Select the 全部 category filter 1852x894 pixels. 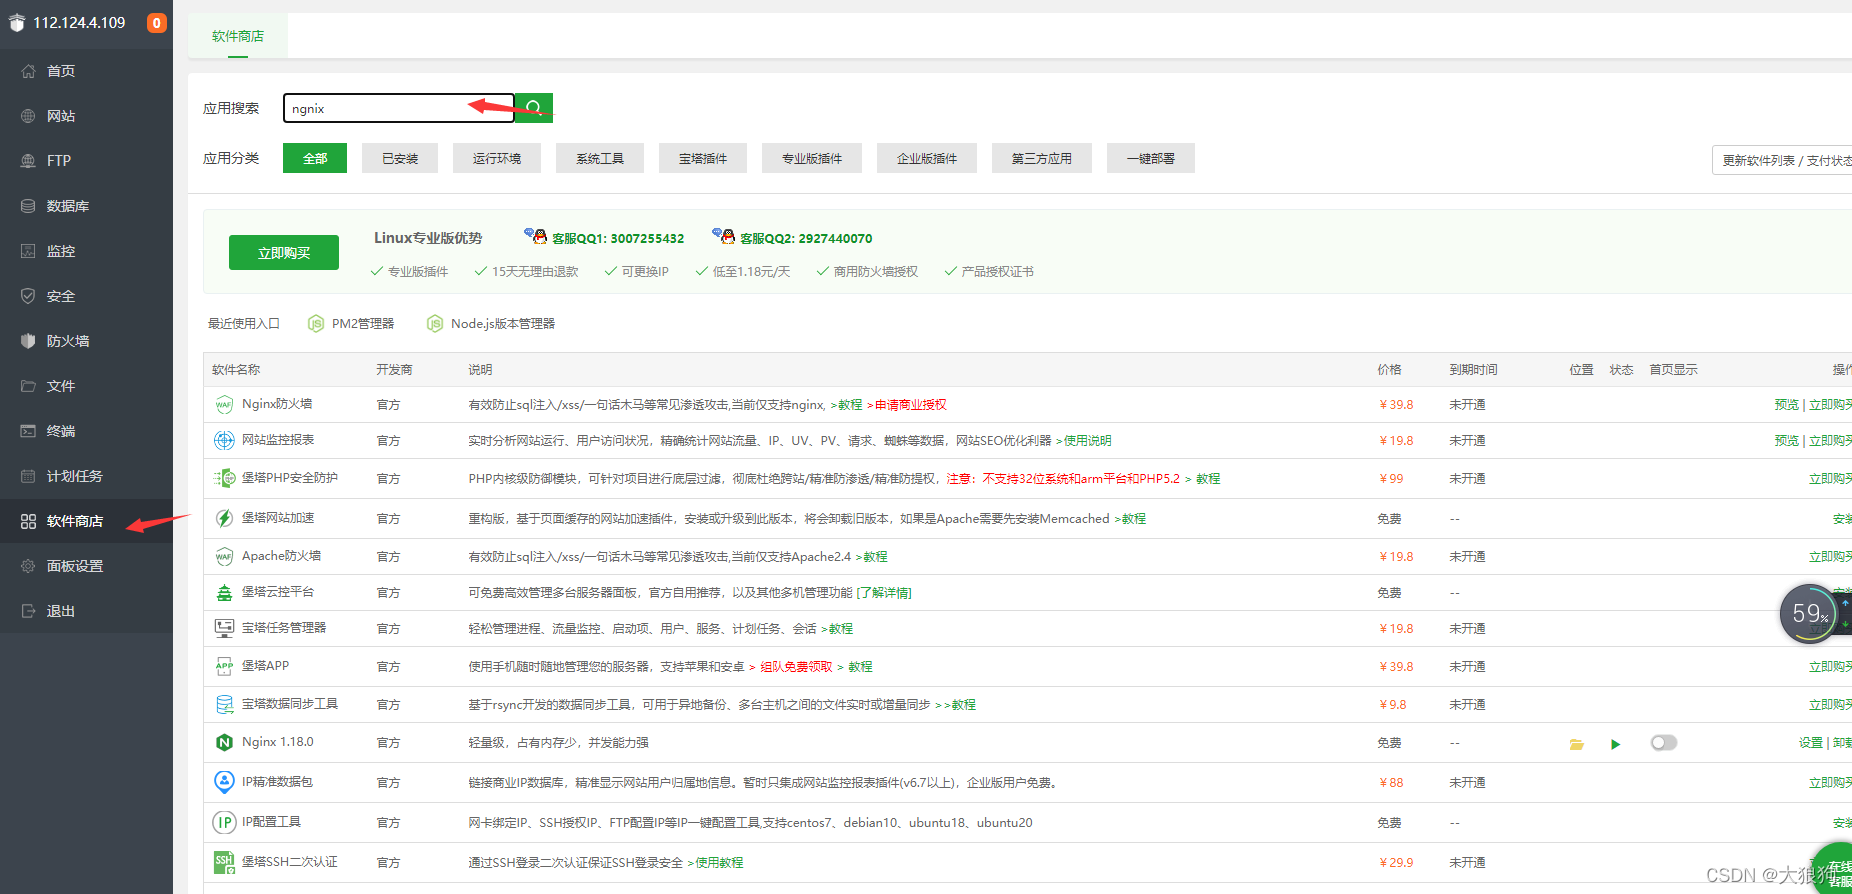point(315,158)
